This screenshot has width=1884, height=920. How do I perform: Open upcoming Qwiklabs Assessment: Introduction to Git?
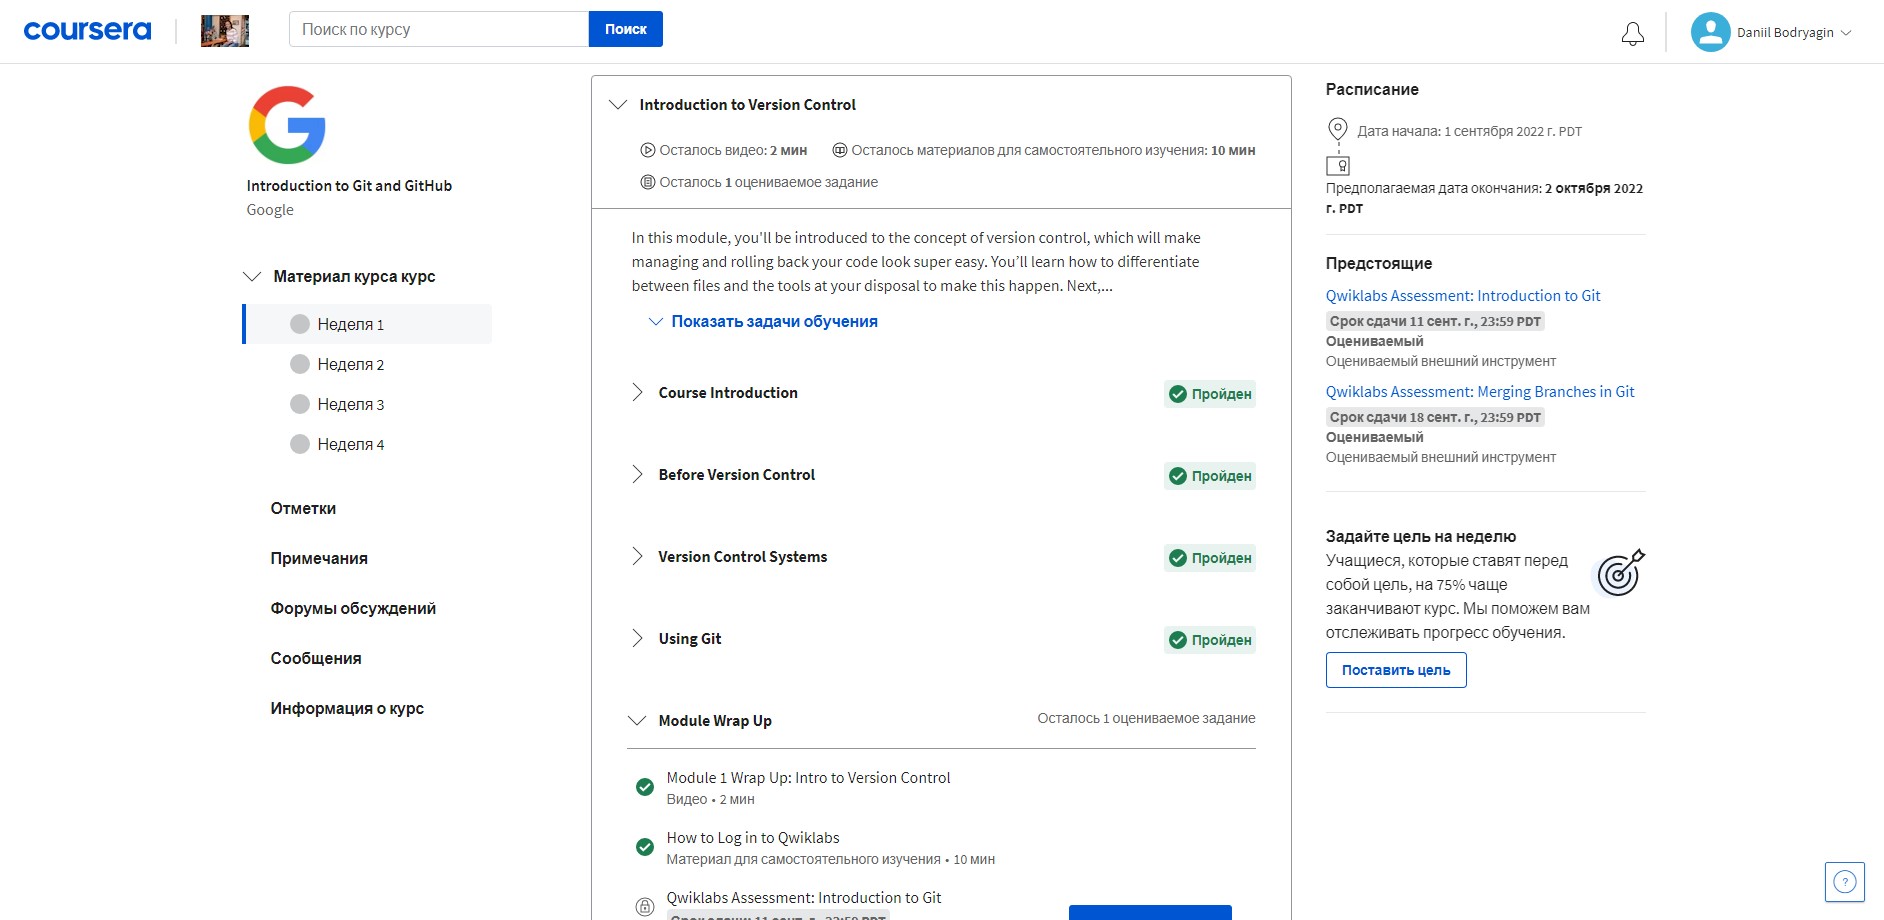coord(1463,296)
